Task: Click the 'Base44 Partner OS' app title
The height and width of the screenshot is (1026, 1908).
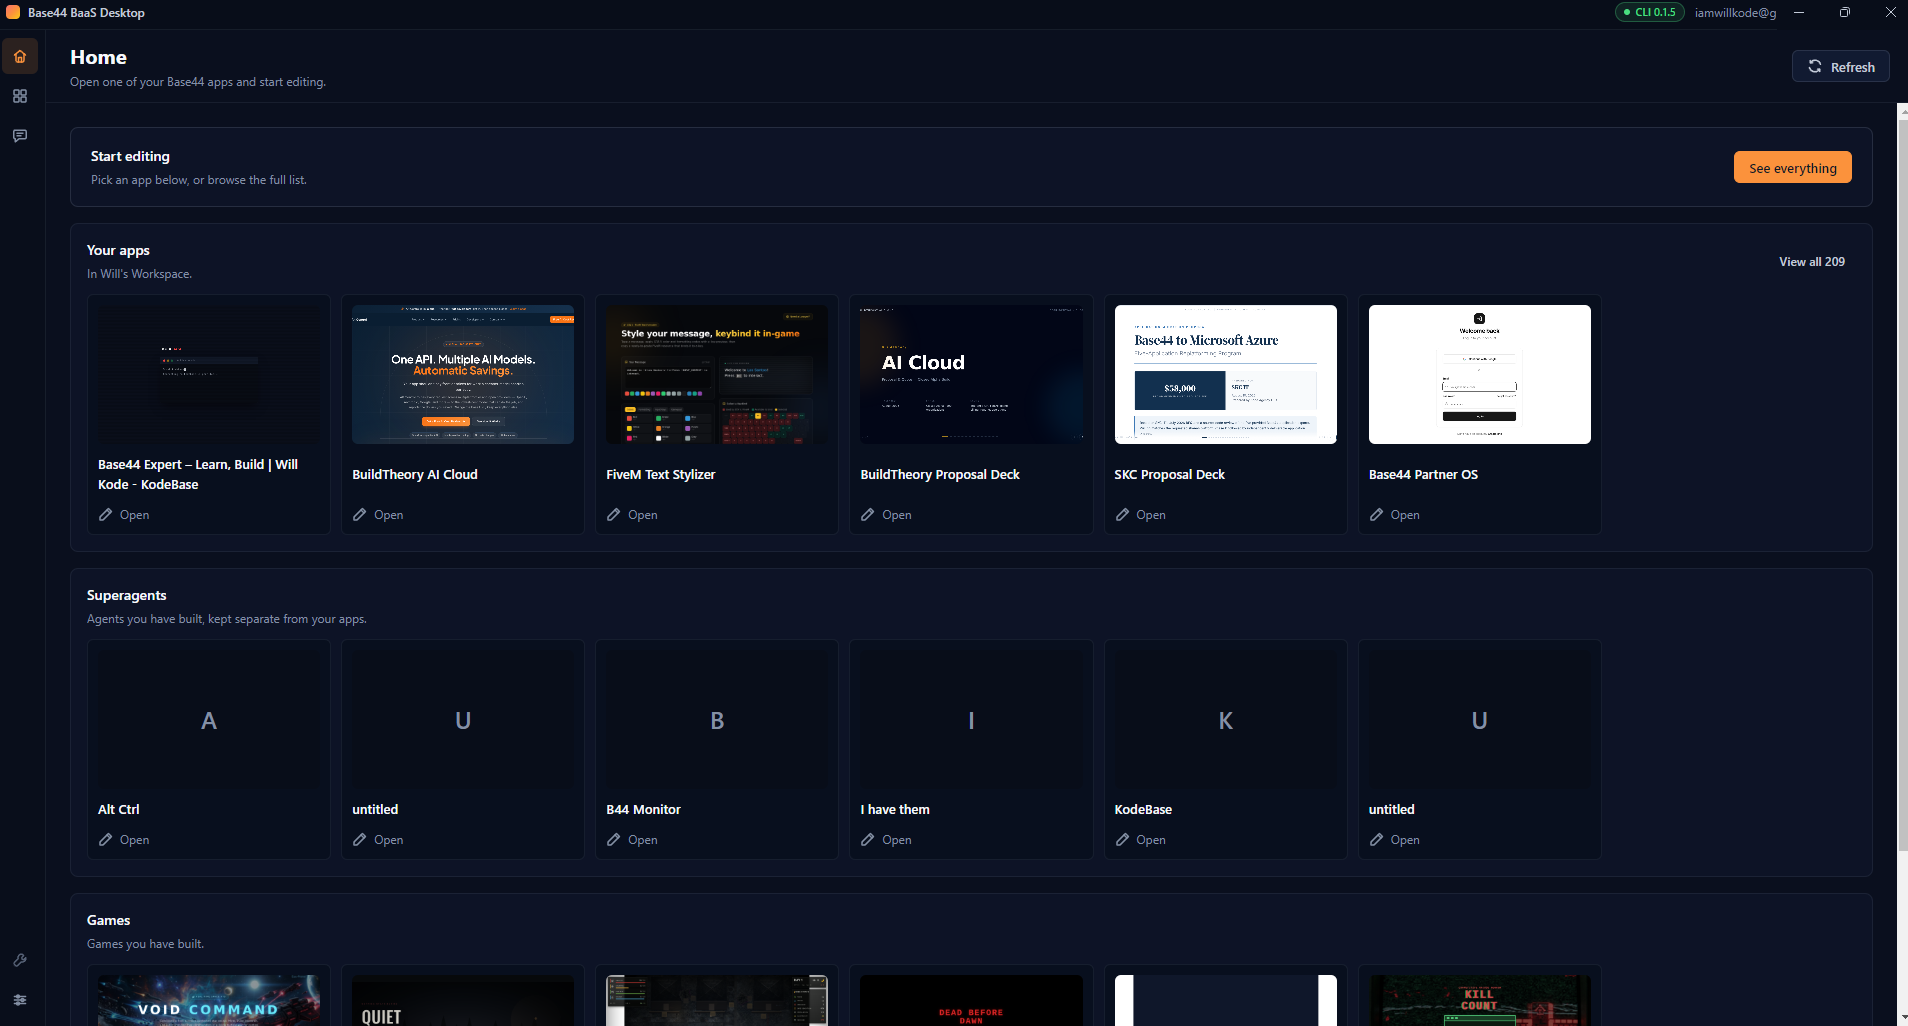Action: coord(1423,474)
